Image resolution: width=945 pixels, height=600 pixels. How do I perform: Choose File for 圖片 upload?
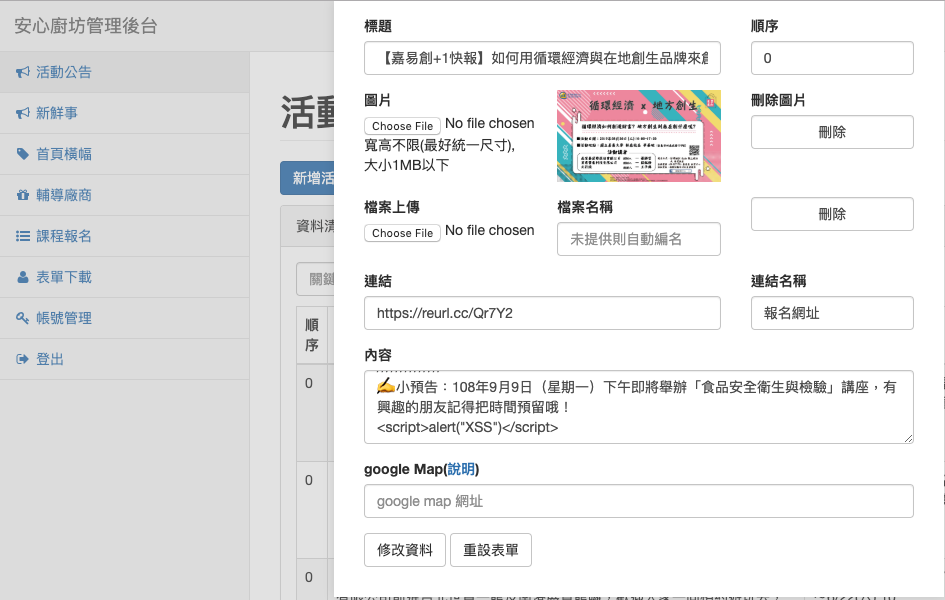[402, 126]
